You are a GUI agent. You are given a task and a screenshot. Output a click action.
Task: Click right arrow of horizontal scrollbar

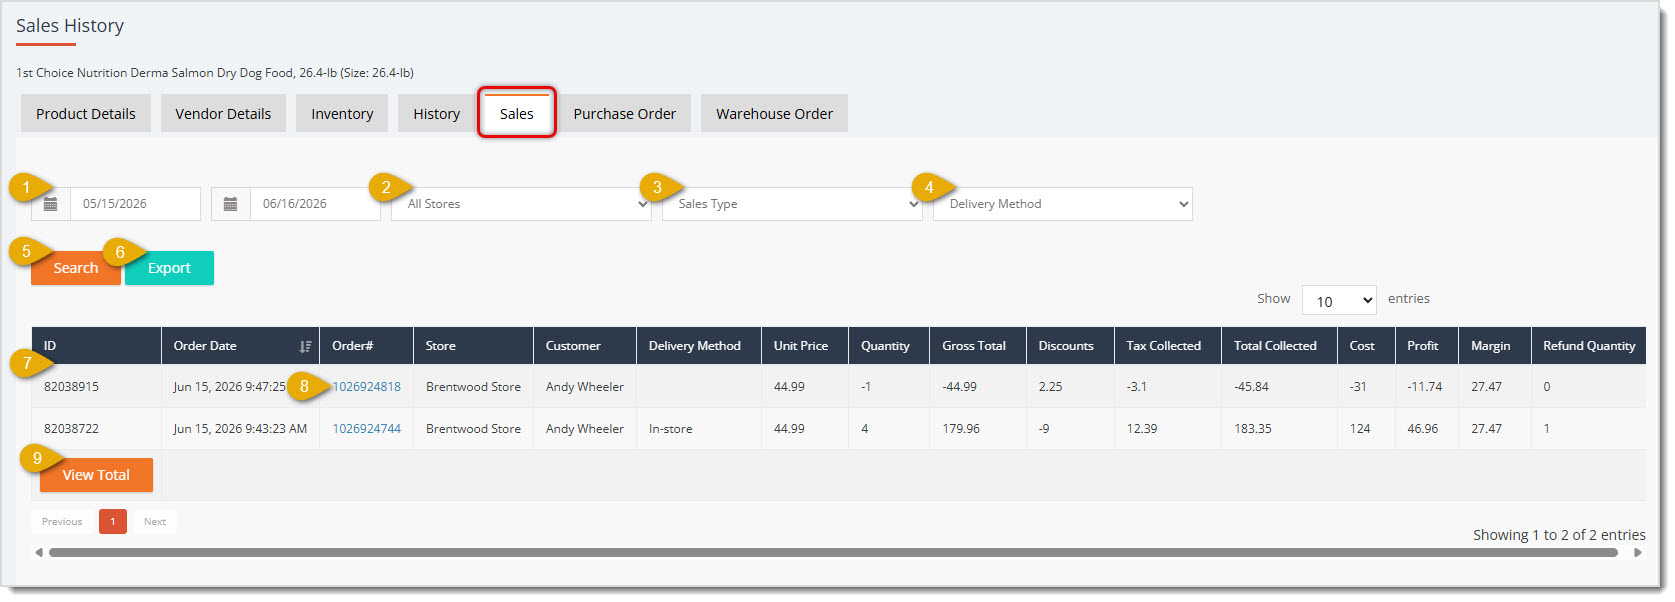coord(1638,552)
